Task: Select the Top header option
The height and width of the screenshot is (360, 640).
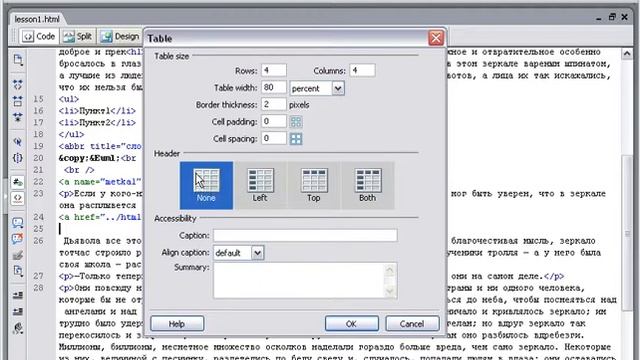Action: click(313, 185)
